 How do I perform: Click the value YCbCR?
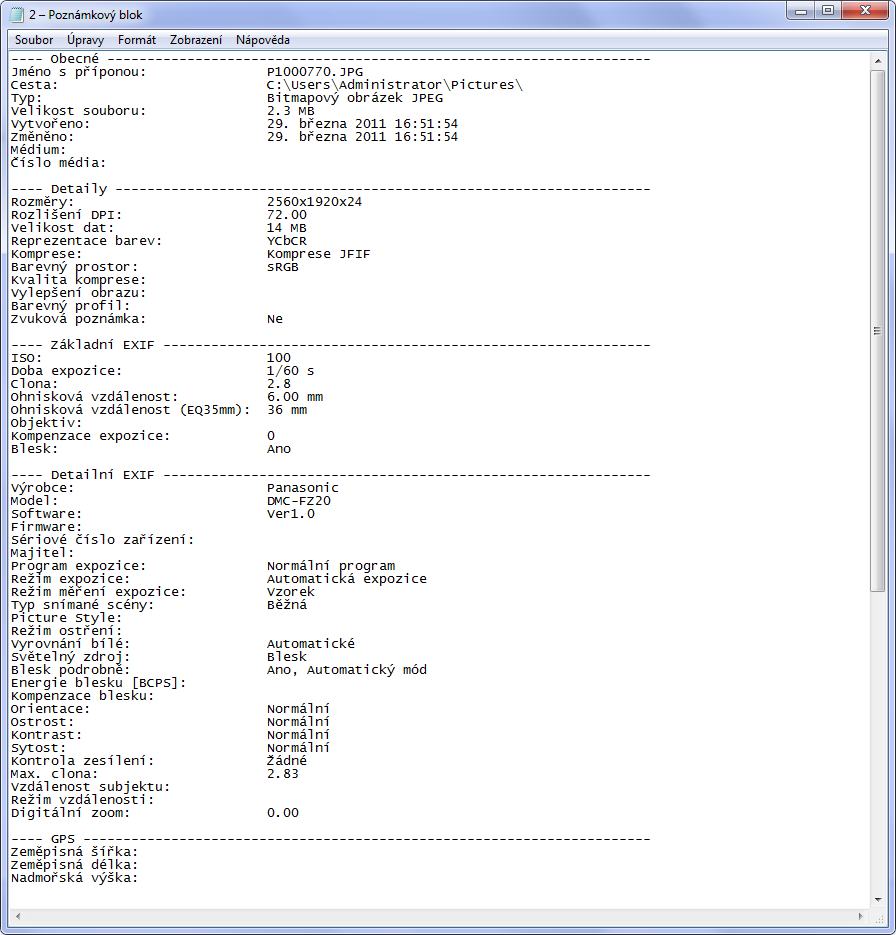[287, 241]
